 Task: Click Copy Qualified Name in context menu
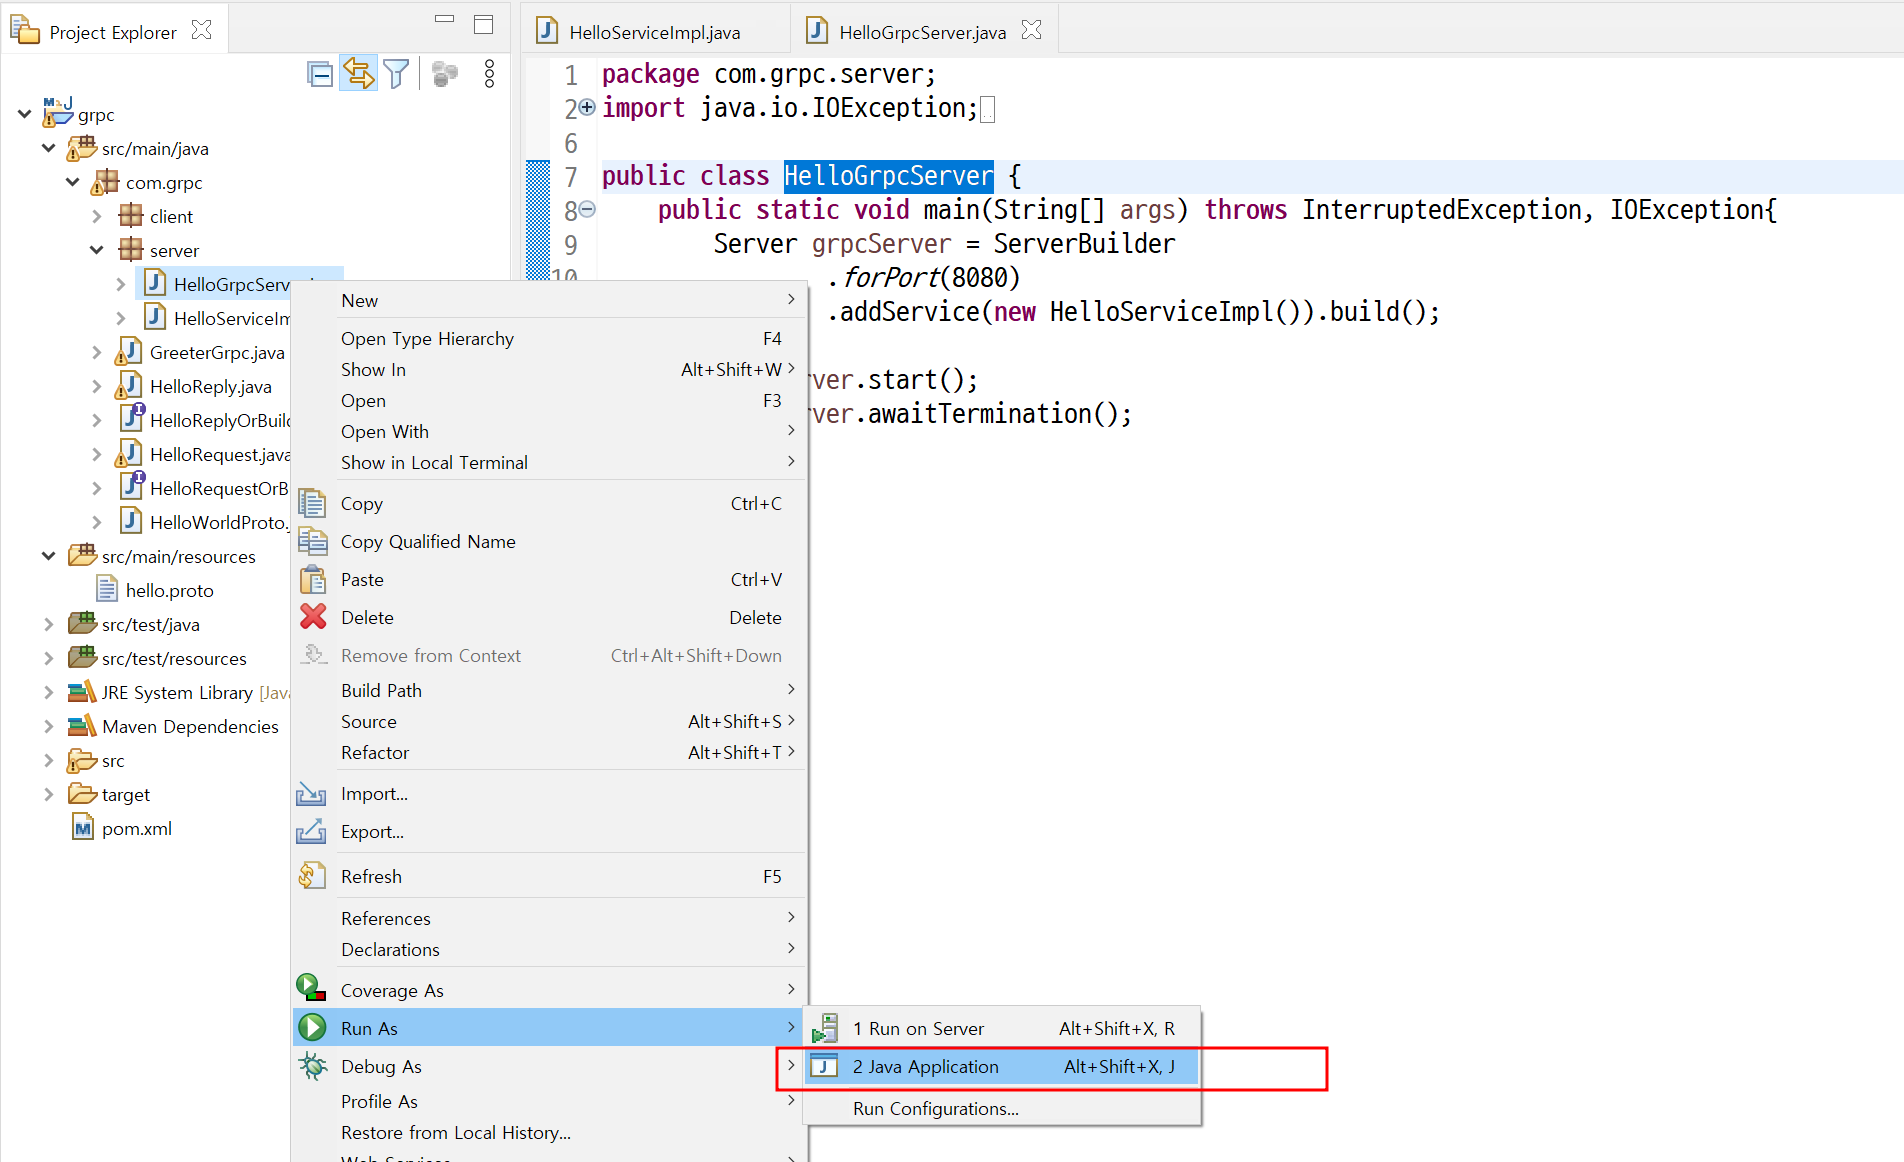click(x=428, y=541)
